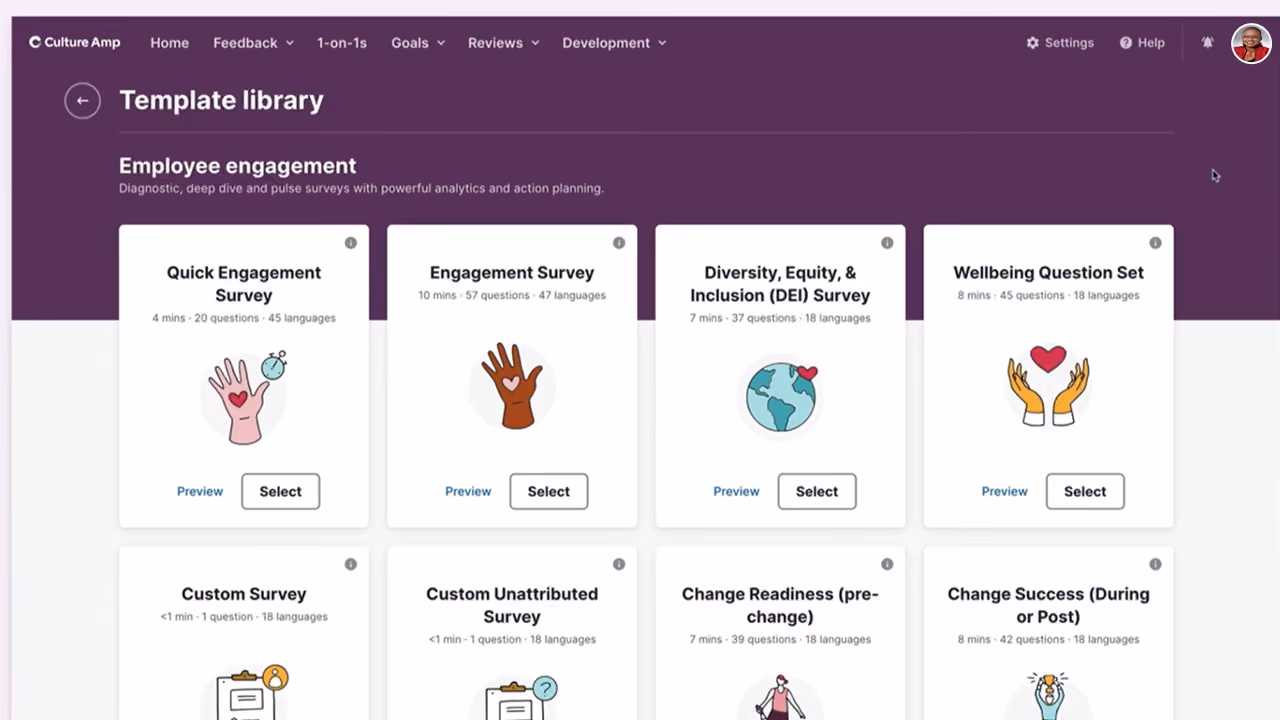Expand the Development dropdown menu
This screenshot has height=720, width=1280.
pos(614,43)
